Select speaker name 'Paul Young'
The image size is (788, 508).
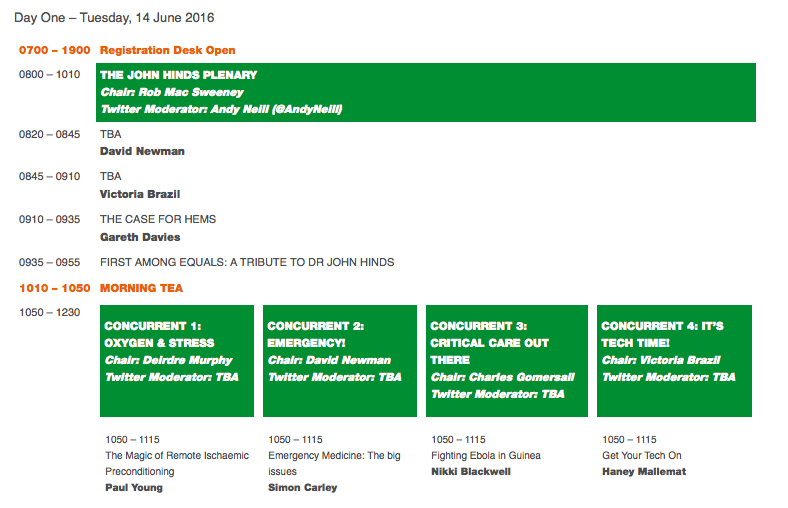134,487
